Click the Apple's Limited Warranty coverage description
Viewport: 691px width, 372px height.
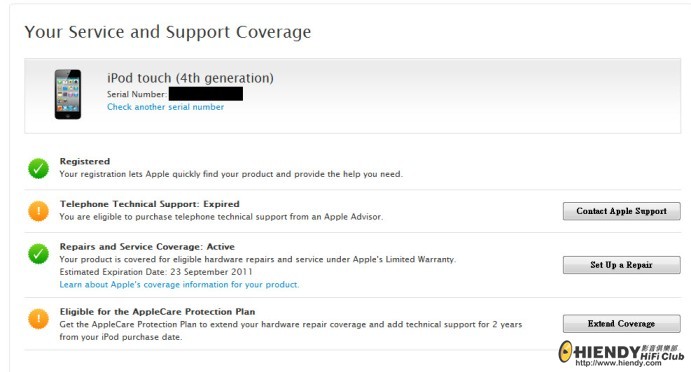tap(258, 260)
